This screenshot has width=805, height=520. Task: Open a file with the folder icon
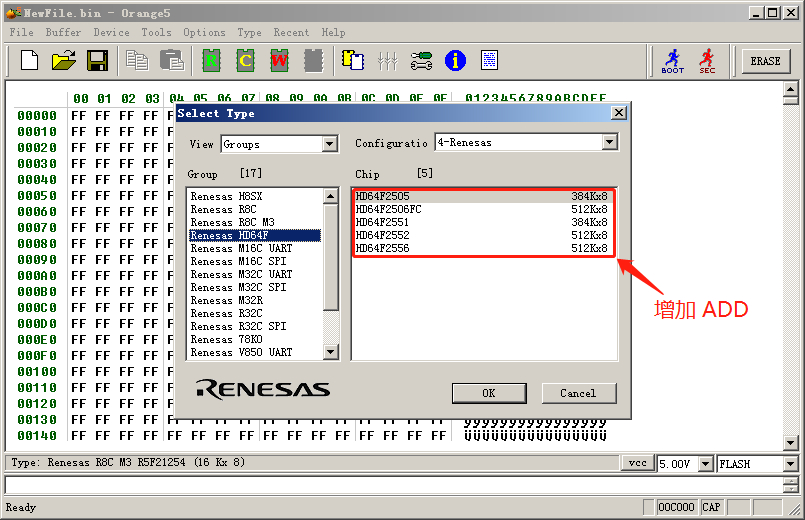pyautogui.click(x=64, y=61)
